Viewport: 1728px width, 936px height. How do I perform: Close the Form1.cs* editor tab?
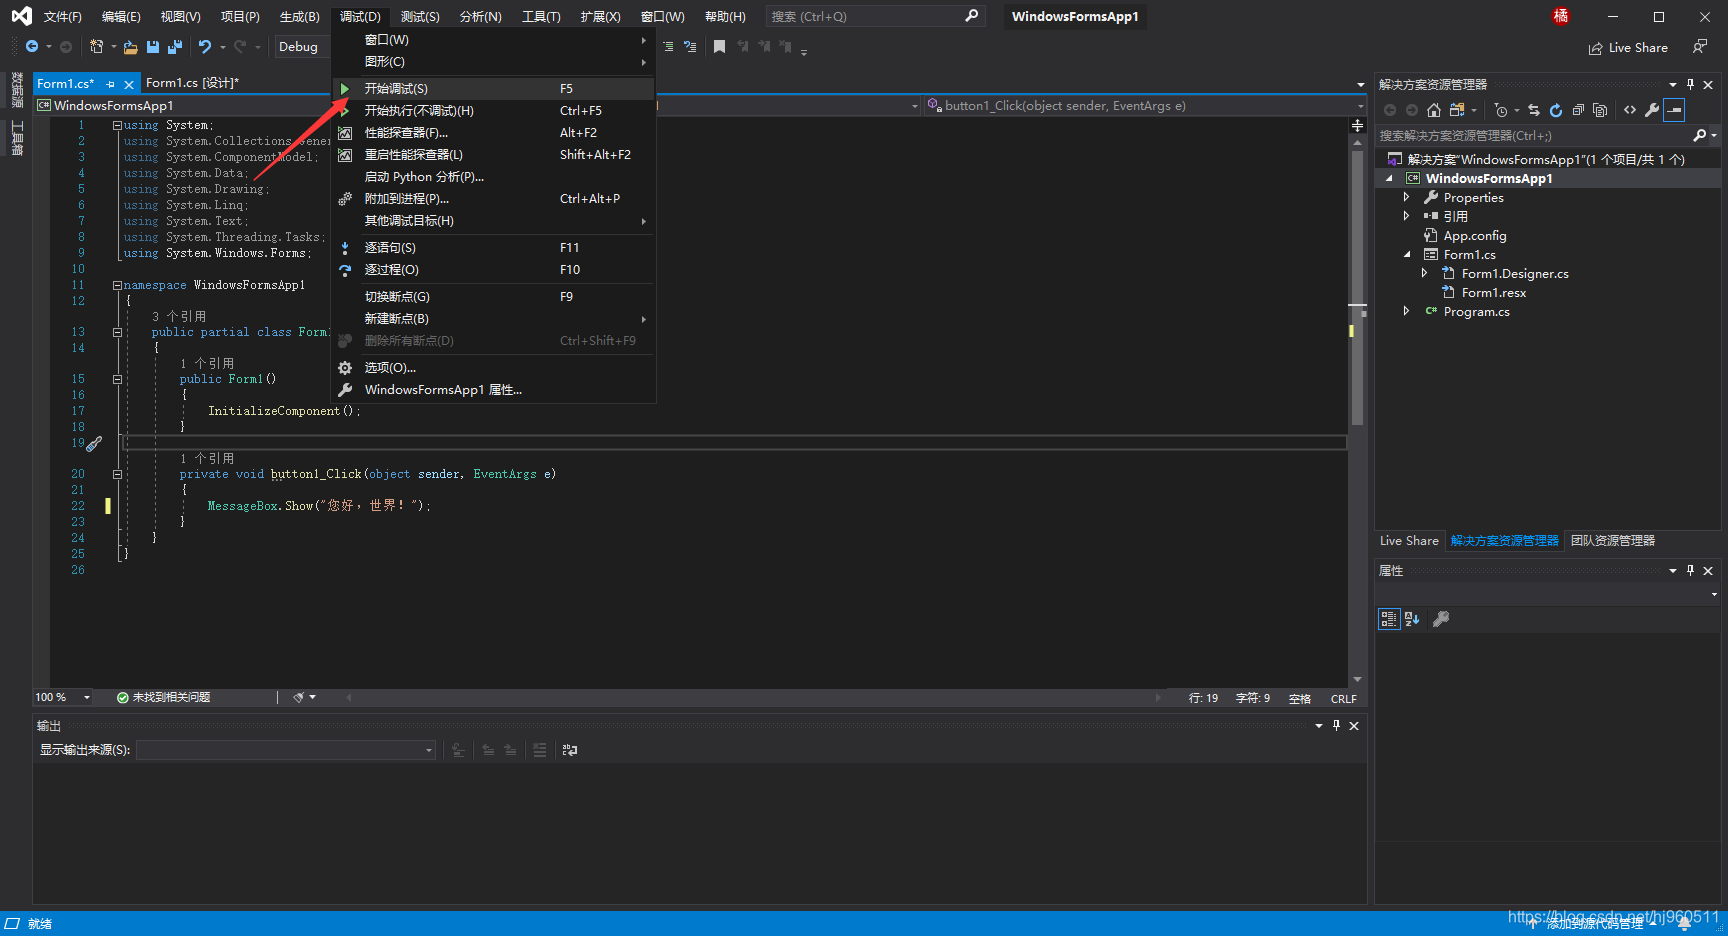point(129,84)
